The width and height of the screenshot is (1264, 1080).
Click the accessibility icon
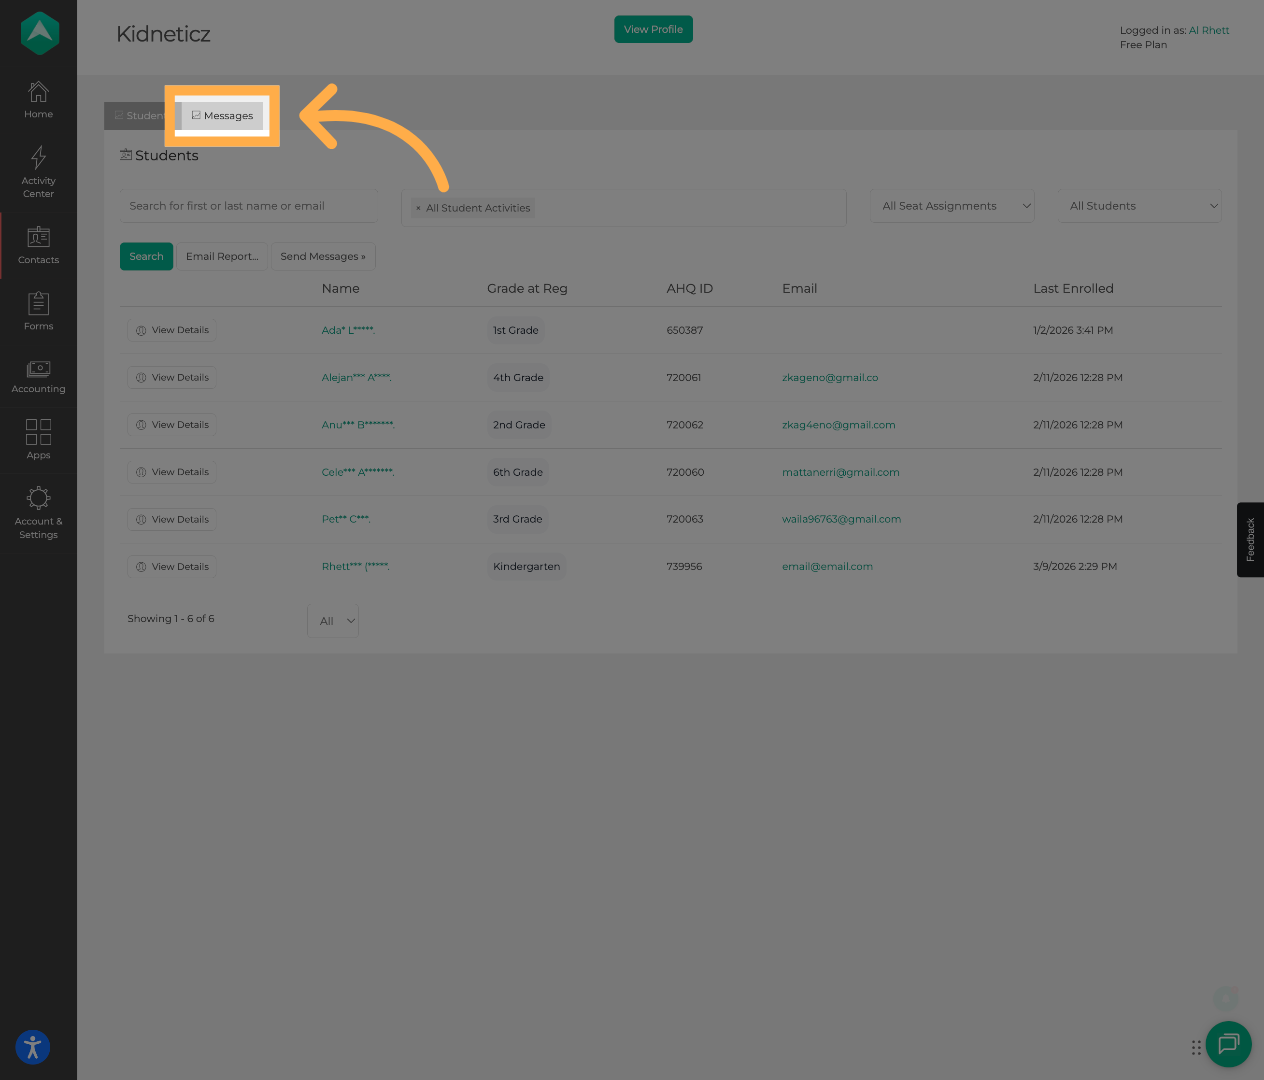tap(33, 1047)
